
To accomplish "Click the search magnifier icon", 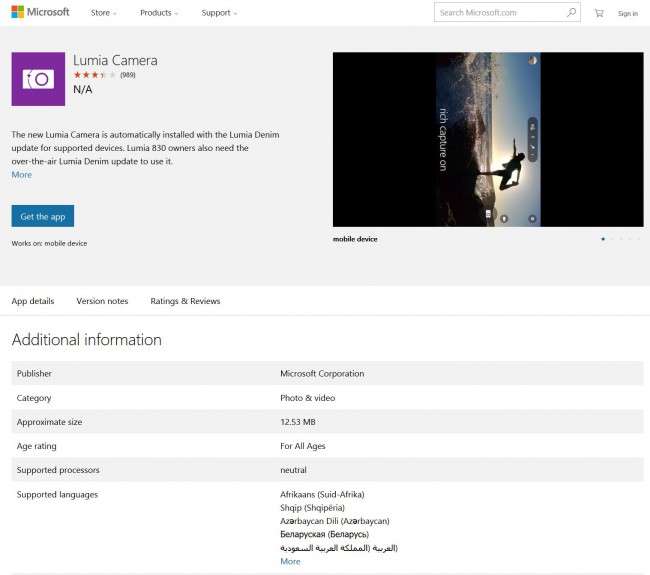I will click(x=571, y=13).
